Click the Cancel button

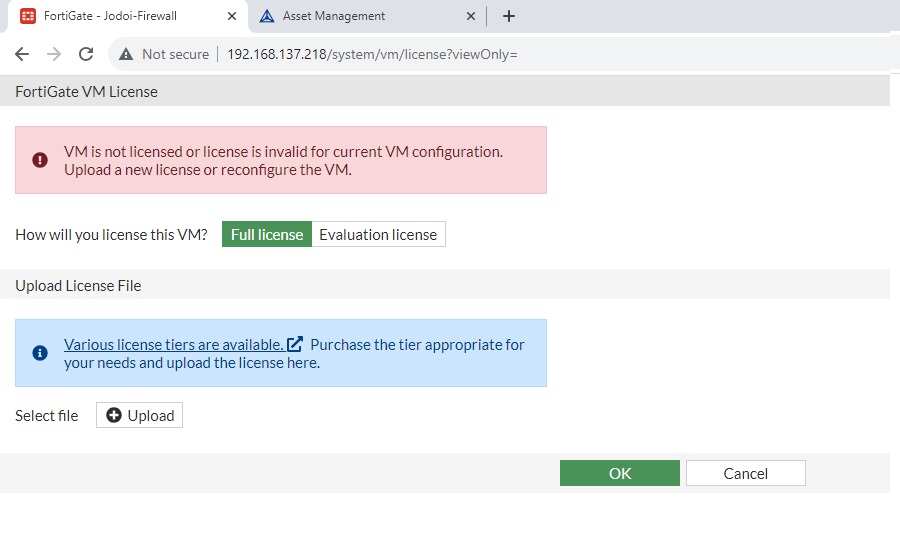745,473
